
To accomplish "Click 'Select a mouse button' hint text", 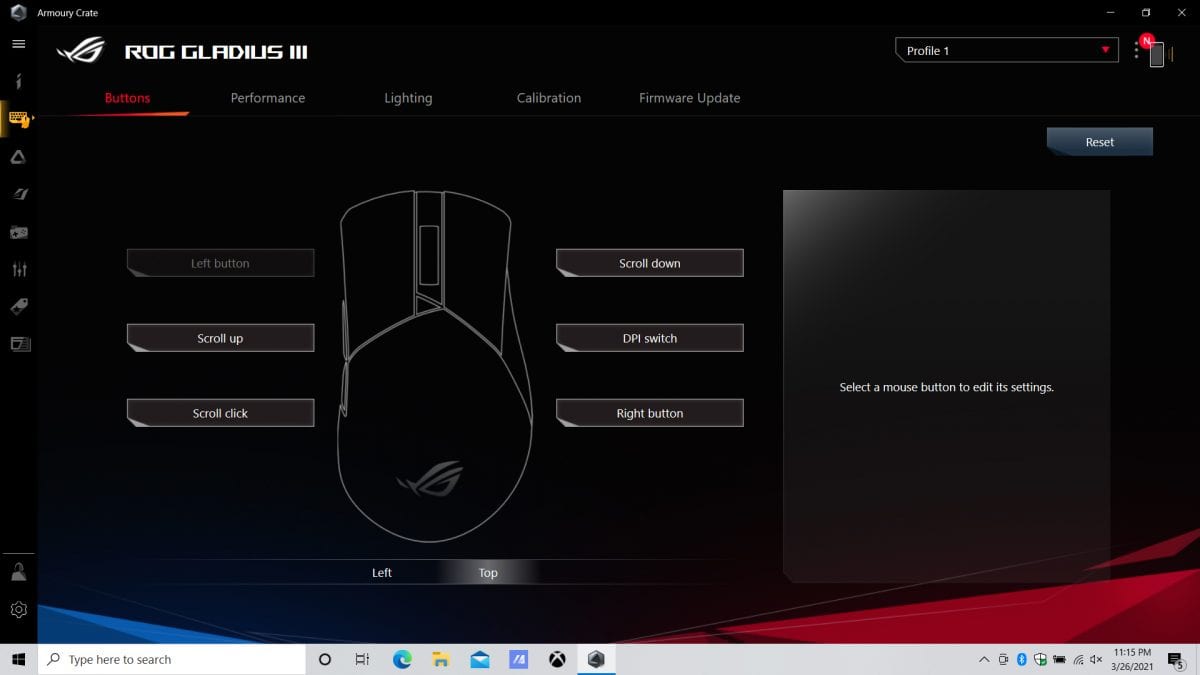I will [x=946, y=387].
